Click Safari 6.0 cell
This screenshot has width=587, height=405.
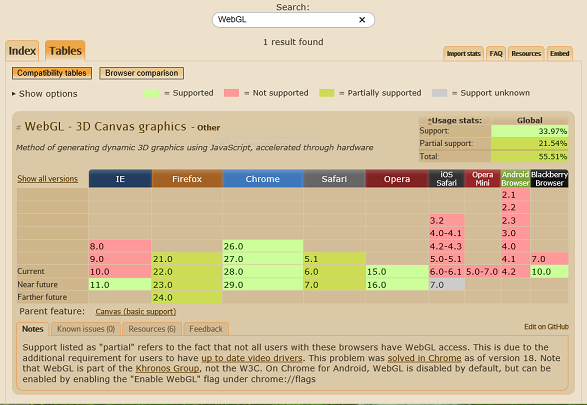pos(334,271)
